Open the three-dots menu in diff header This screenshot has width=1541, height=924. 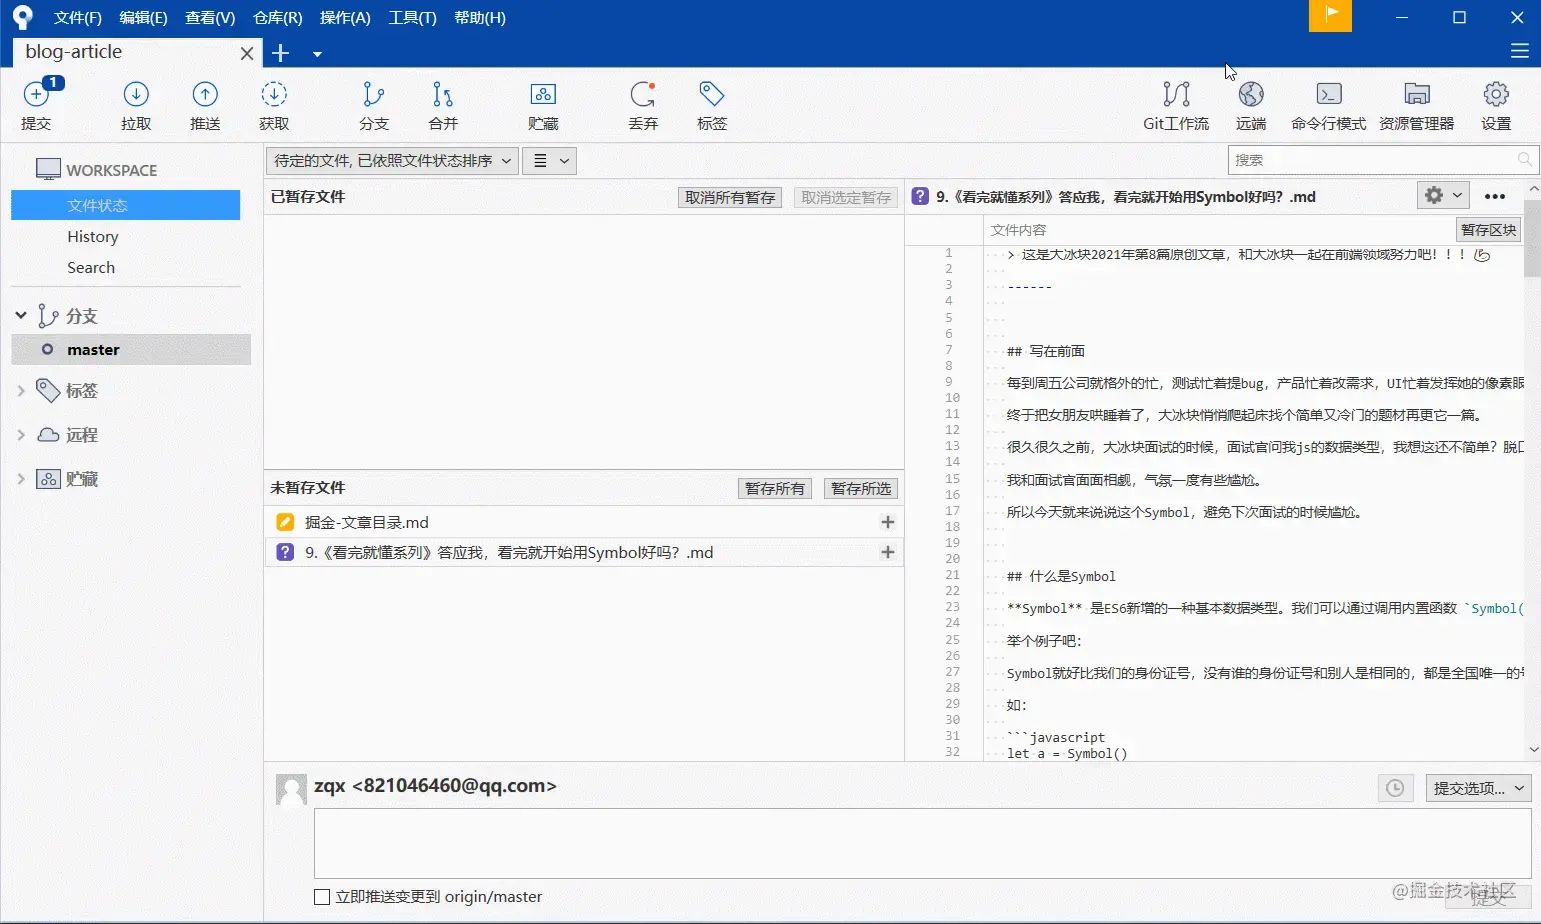click(x=1495, y=196)
